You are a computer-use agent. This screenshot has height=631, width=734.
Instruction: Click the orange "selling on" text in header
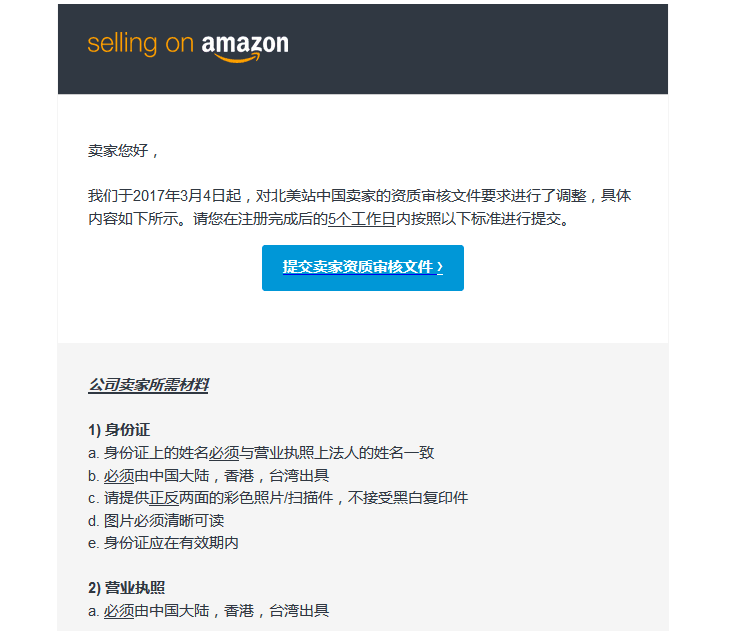pos(140,45)
